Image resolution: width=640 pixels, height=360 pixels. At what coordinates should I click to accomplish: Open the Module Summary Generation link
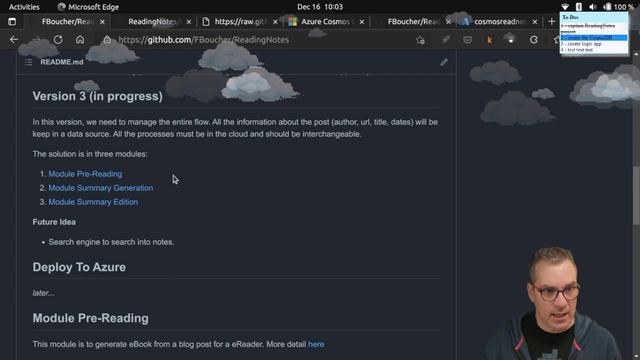click(x=101, y=188)
